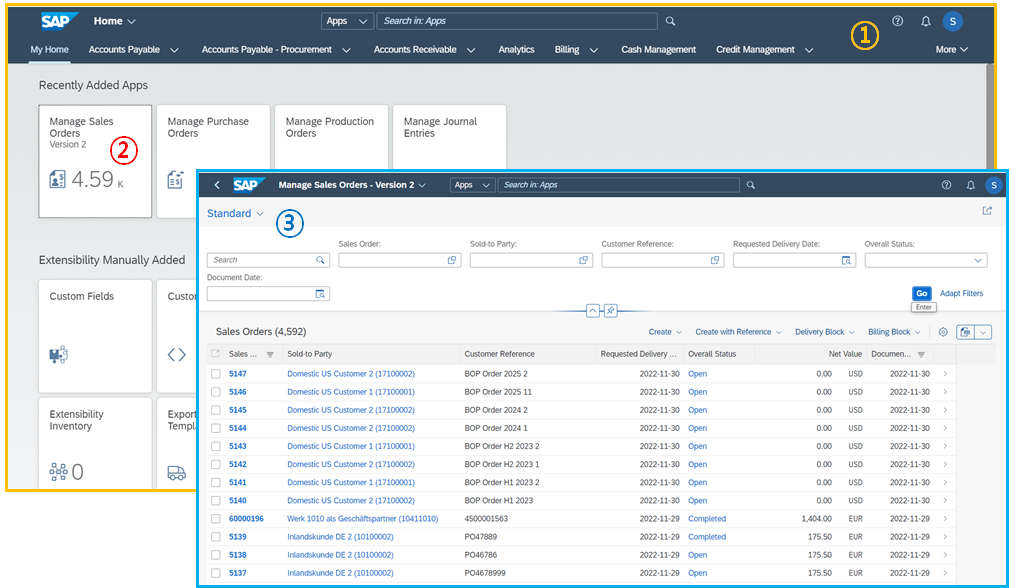Click export to spreadsheet icon
The height and width of the screenshot is (588, 1012).
point(965,332)
